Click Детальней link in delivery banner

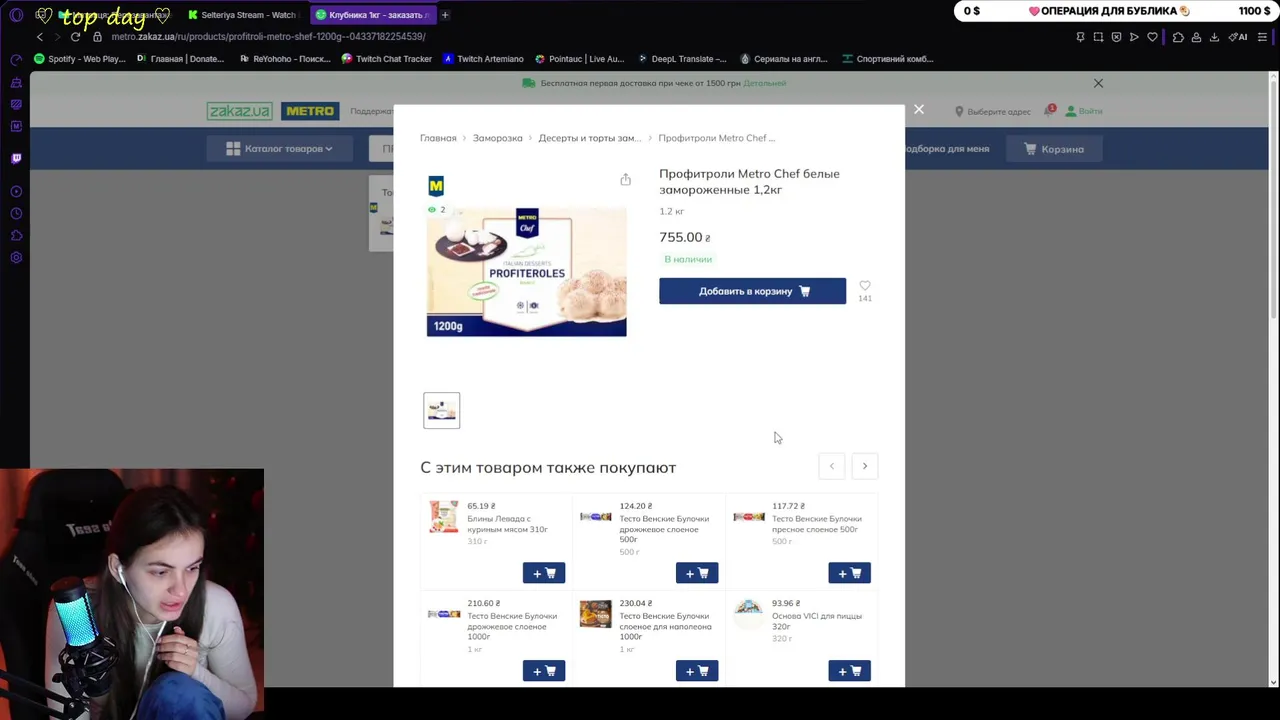(765, 83)
